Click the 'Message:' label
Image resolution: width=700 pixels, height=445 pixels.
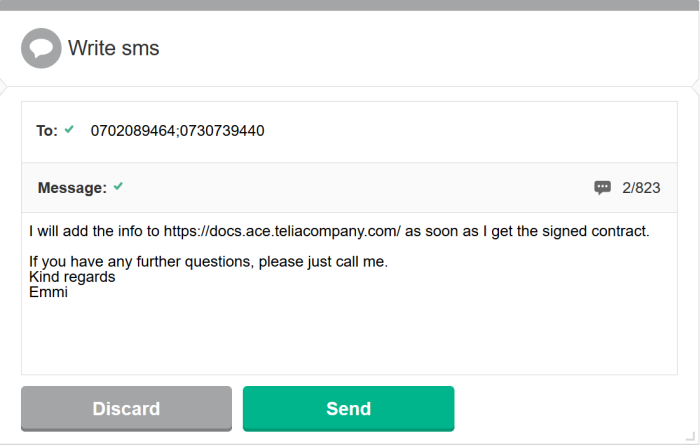[72, 187]
